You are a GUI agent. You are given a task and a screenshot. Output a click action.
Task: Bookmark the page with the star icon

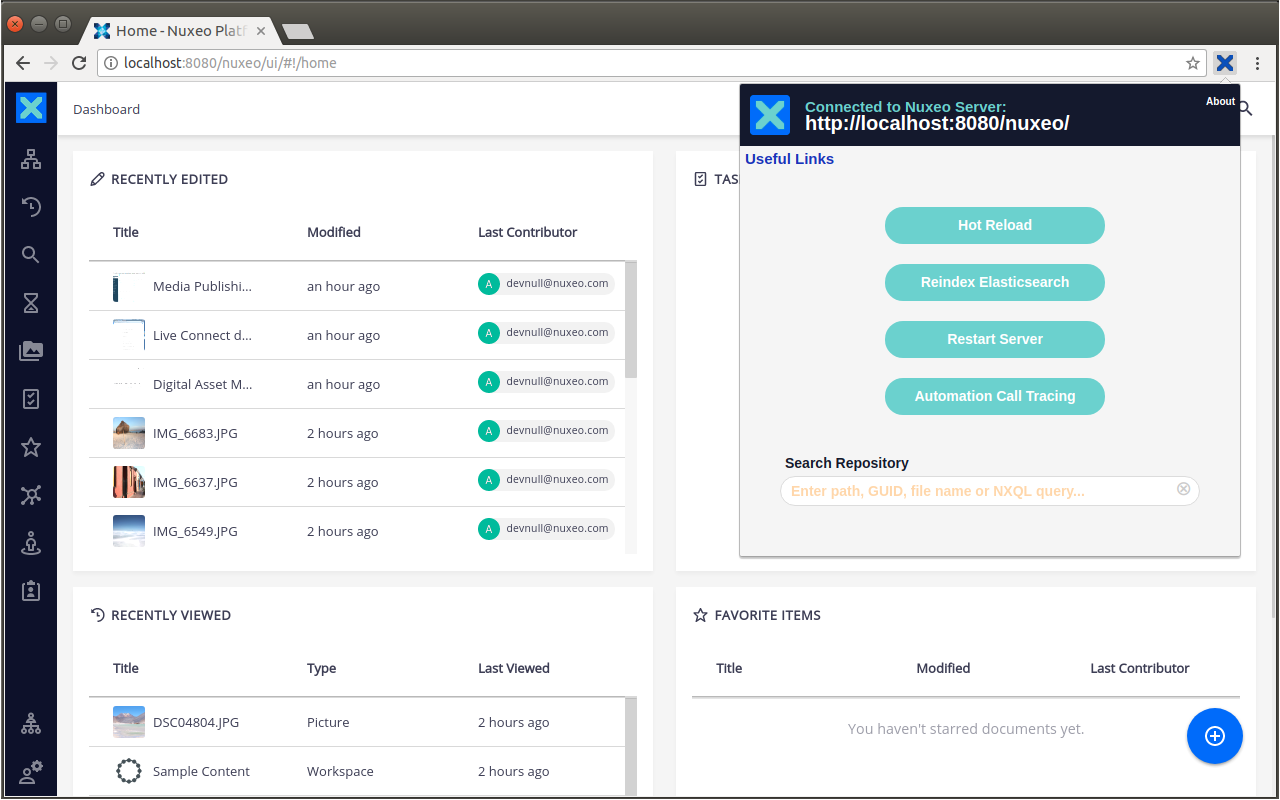pos(1193,63)
